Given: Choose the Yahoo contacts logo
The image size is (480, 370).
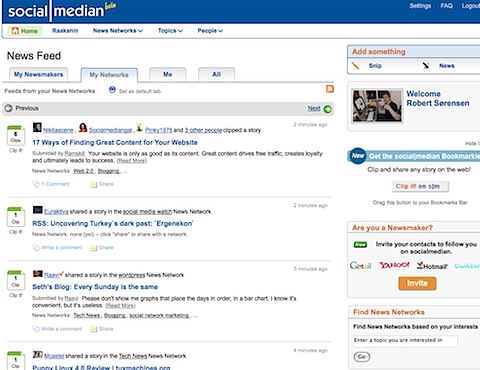Looking at the screenshot, I should tap(394, 265).
